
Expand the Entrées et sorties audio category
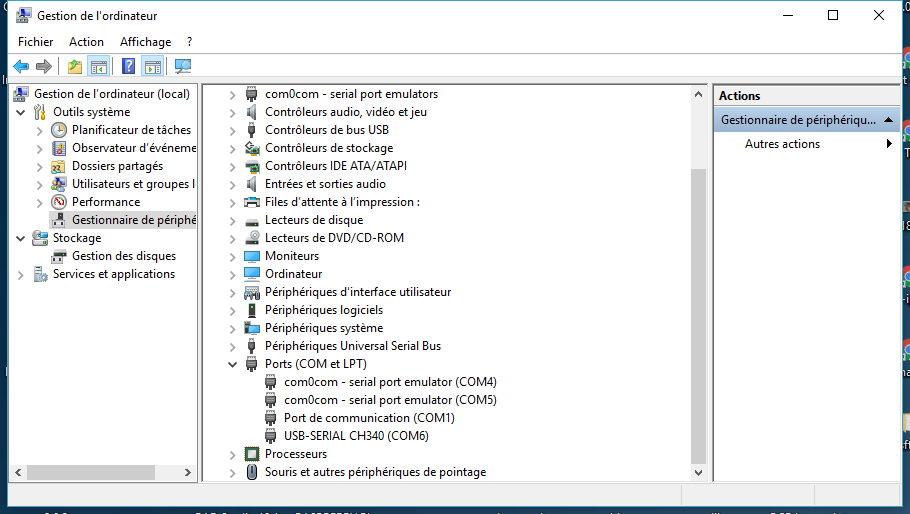[233, 184]
